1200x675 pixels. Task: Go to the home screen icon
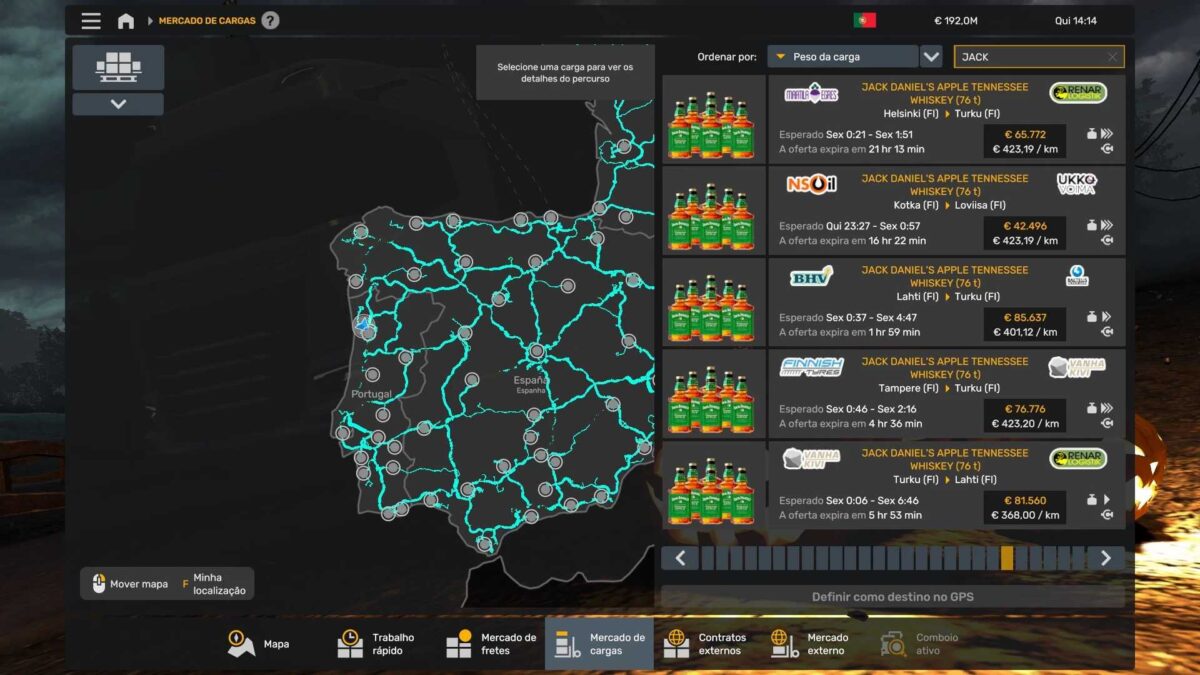click(x=126, y=21)
